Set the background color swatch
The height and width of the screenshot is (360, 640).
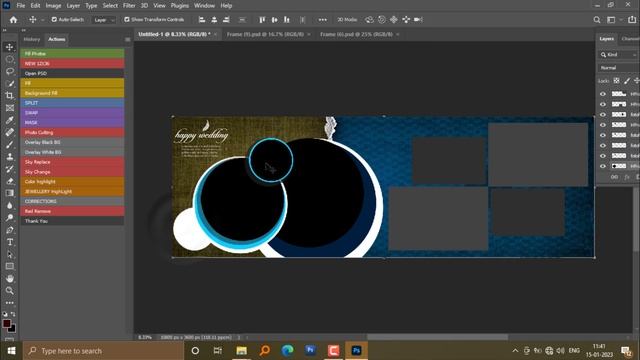[x=13, y=329]
